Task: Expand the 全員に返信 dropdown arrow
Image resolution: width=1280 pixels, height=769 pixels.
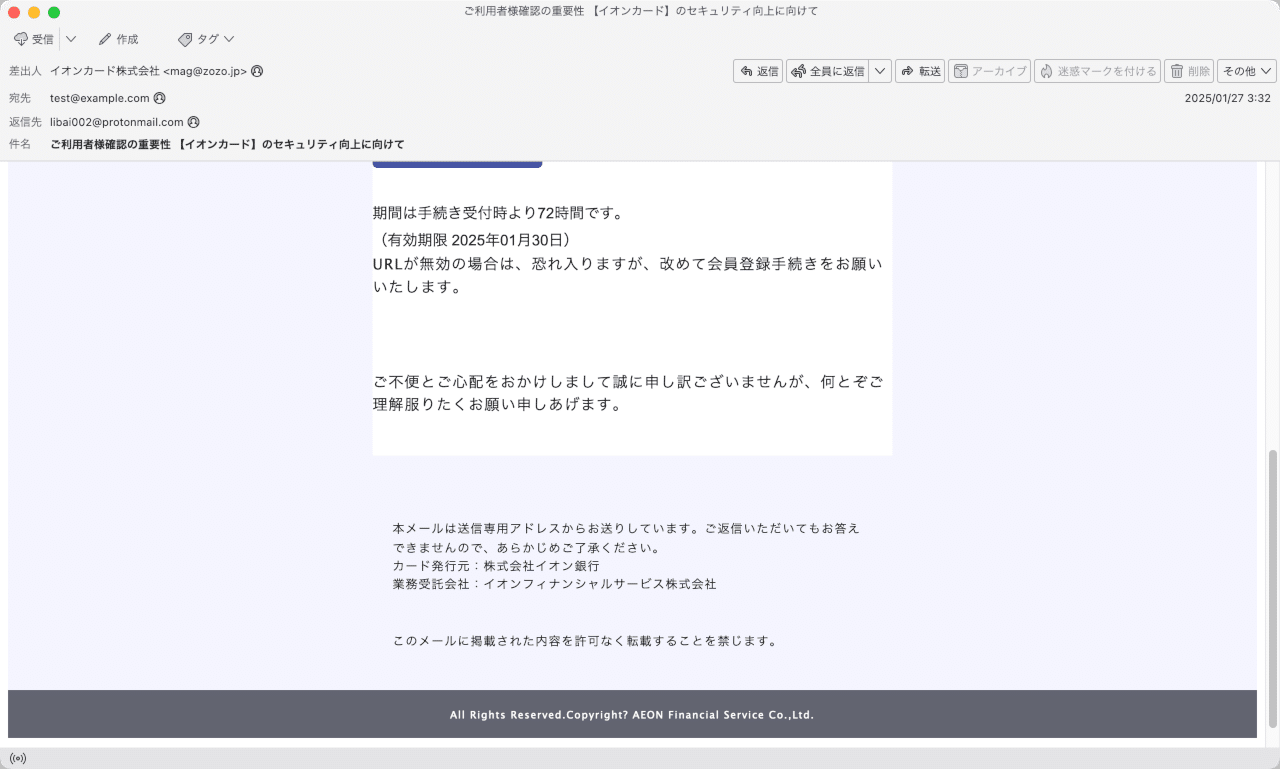Action: point(880,71)
